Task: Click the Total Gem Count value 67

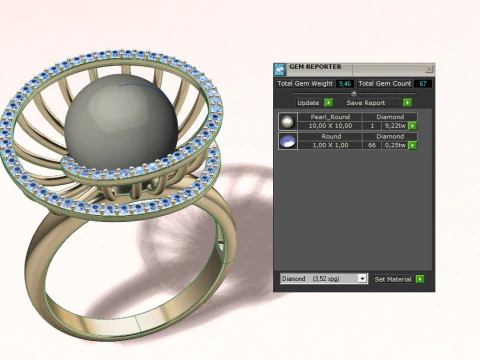Action: (423, 84)
